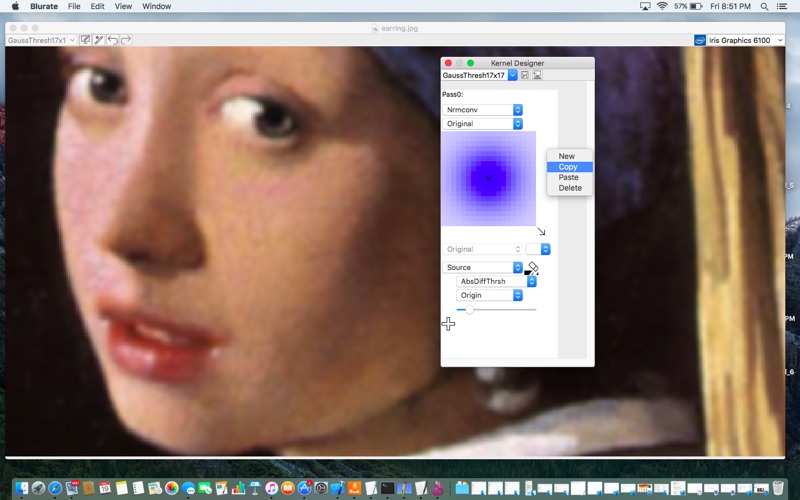Open Terminal from the Dock
800x500 pixels.
[x=388, y=488]
